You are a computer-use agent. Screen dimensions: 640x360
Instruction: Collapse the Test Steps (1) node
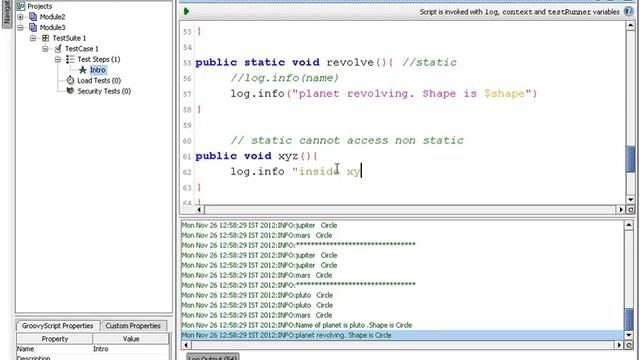click(x=58, y=59)
